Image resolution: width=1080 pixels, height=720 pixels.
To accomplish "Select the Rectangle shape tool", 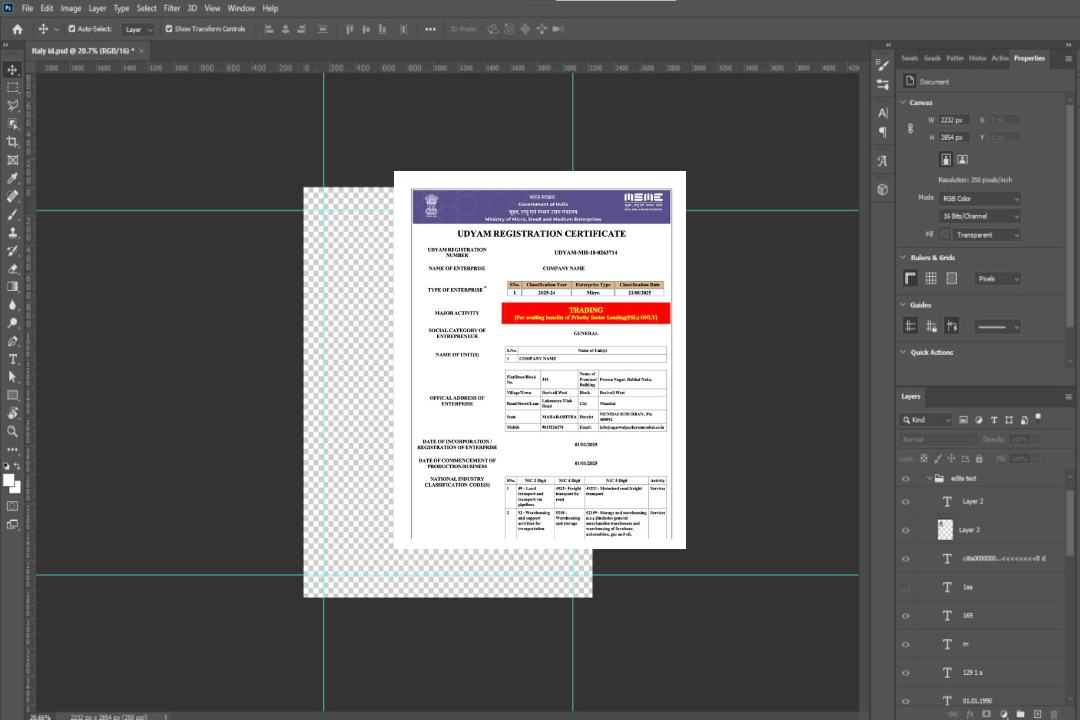I will (x=12, y=395).
